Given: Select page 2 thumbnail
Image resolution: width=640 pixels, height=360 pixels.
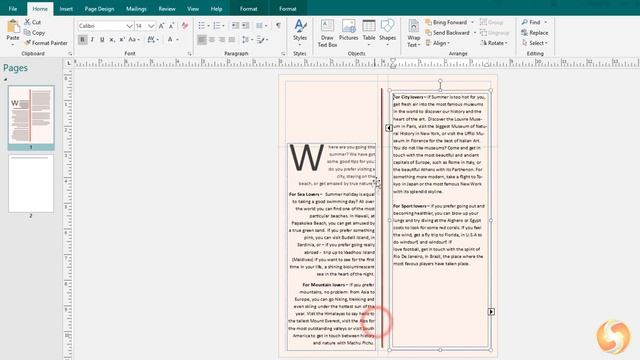Looking at the screenshot, I should [31, 183].
